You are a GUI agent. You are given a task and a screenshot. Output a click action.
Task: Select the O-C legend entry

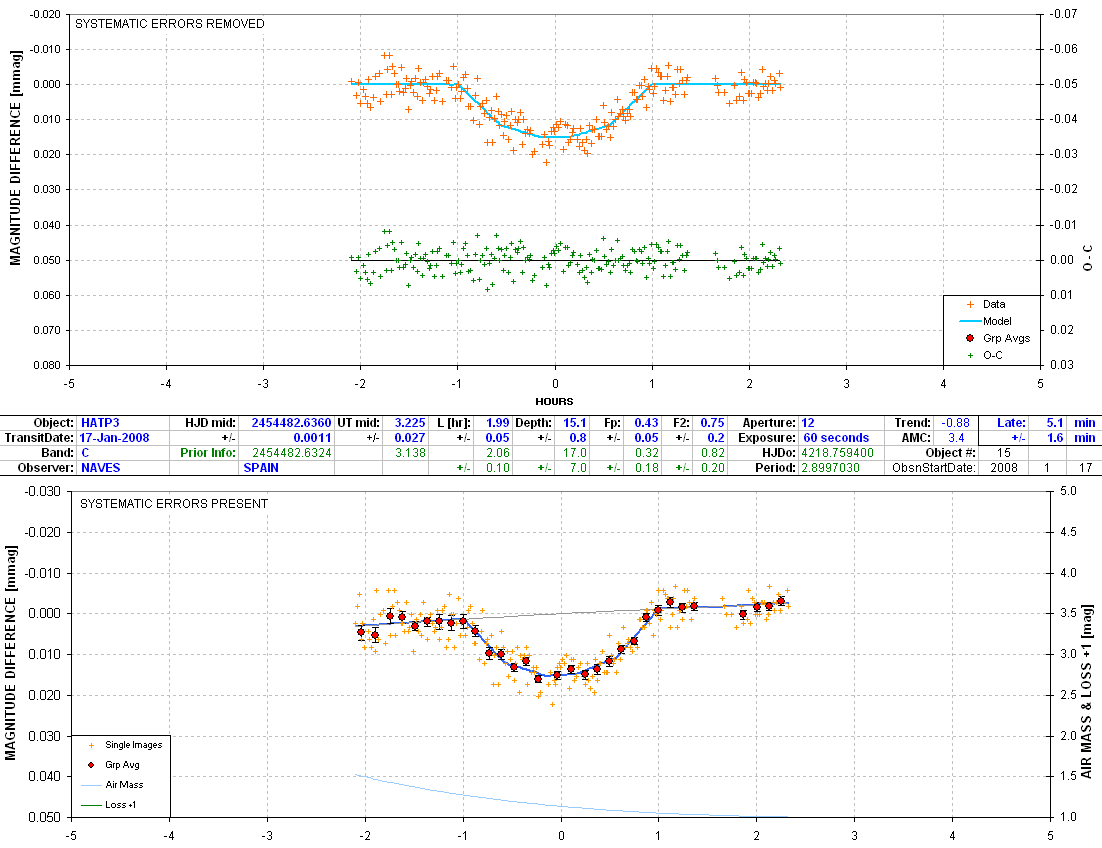(x=993, y=355)
